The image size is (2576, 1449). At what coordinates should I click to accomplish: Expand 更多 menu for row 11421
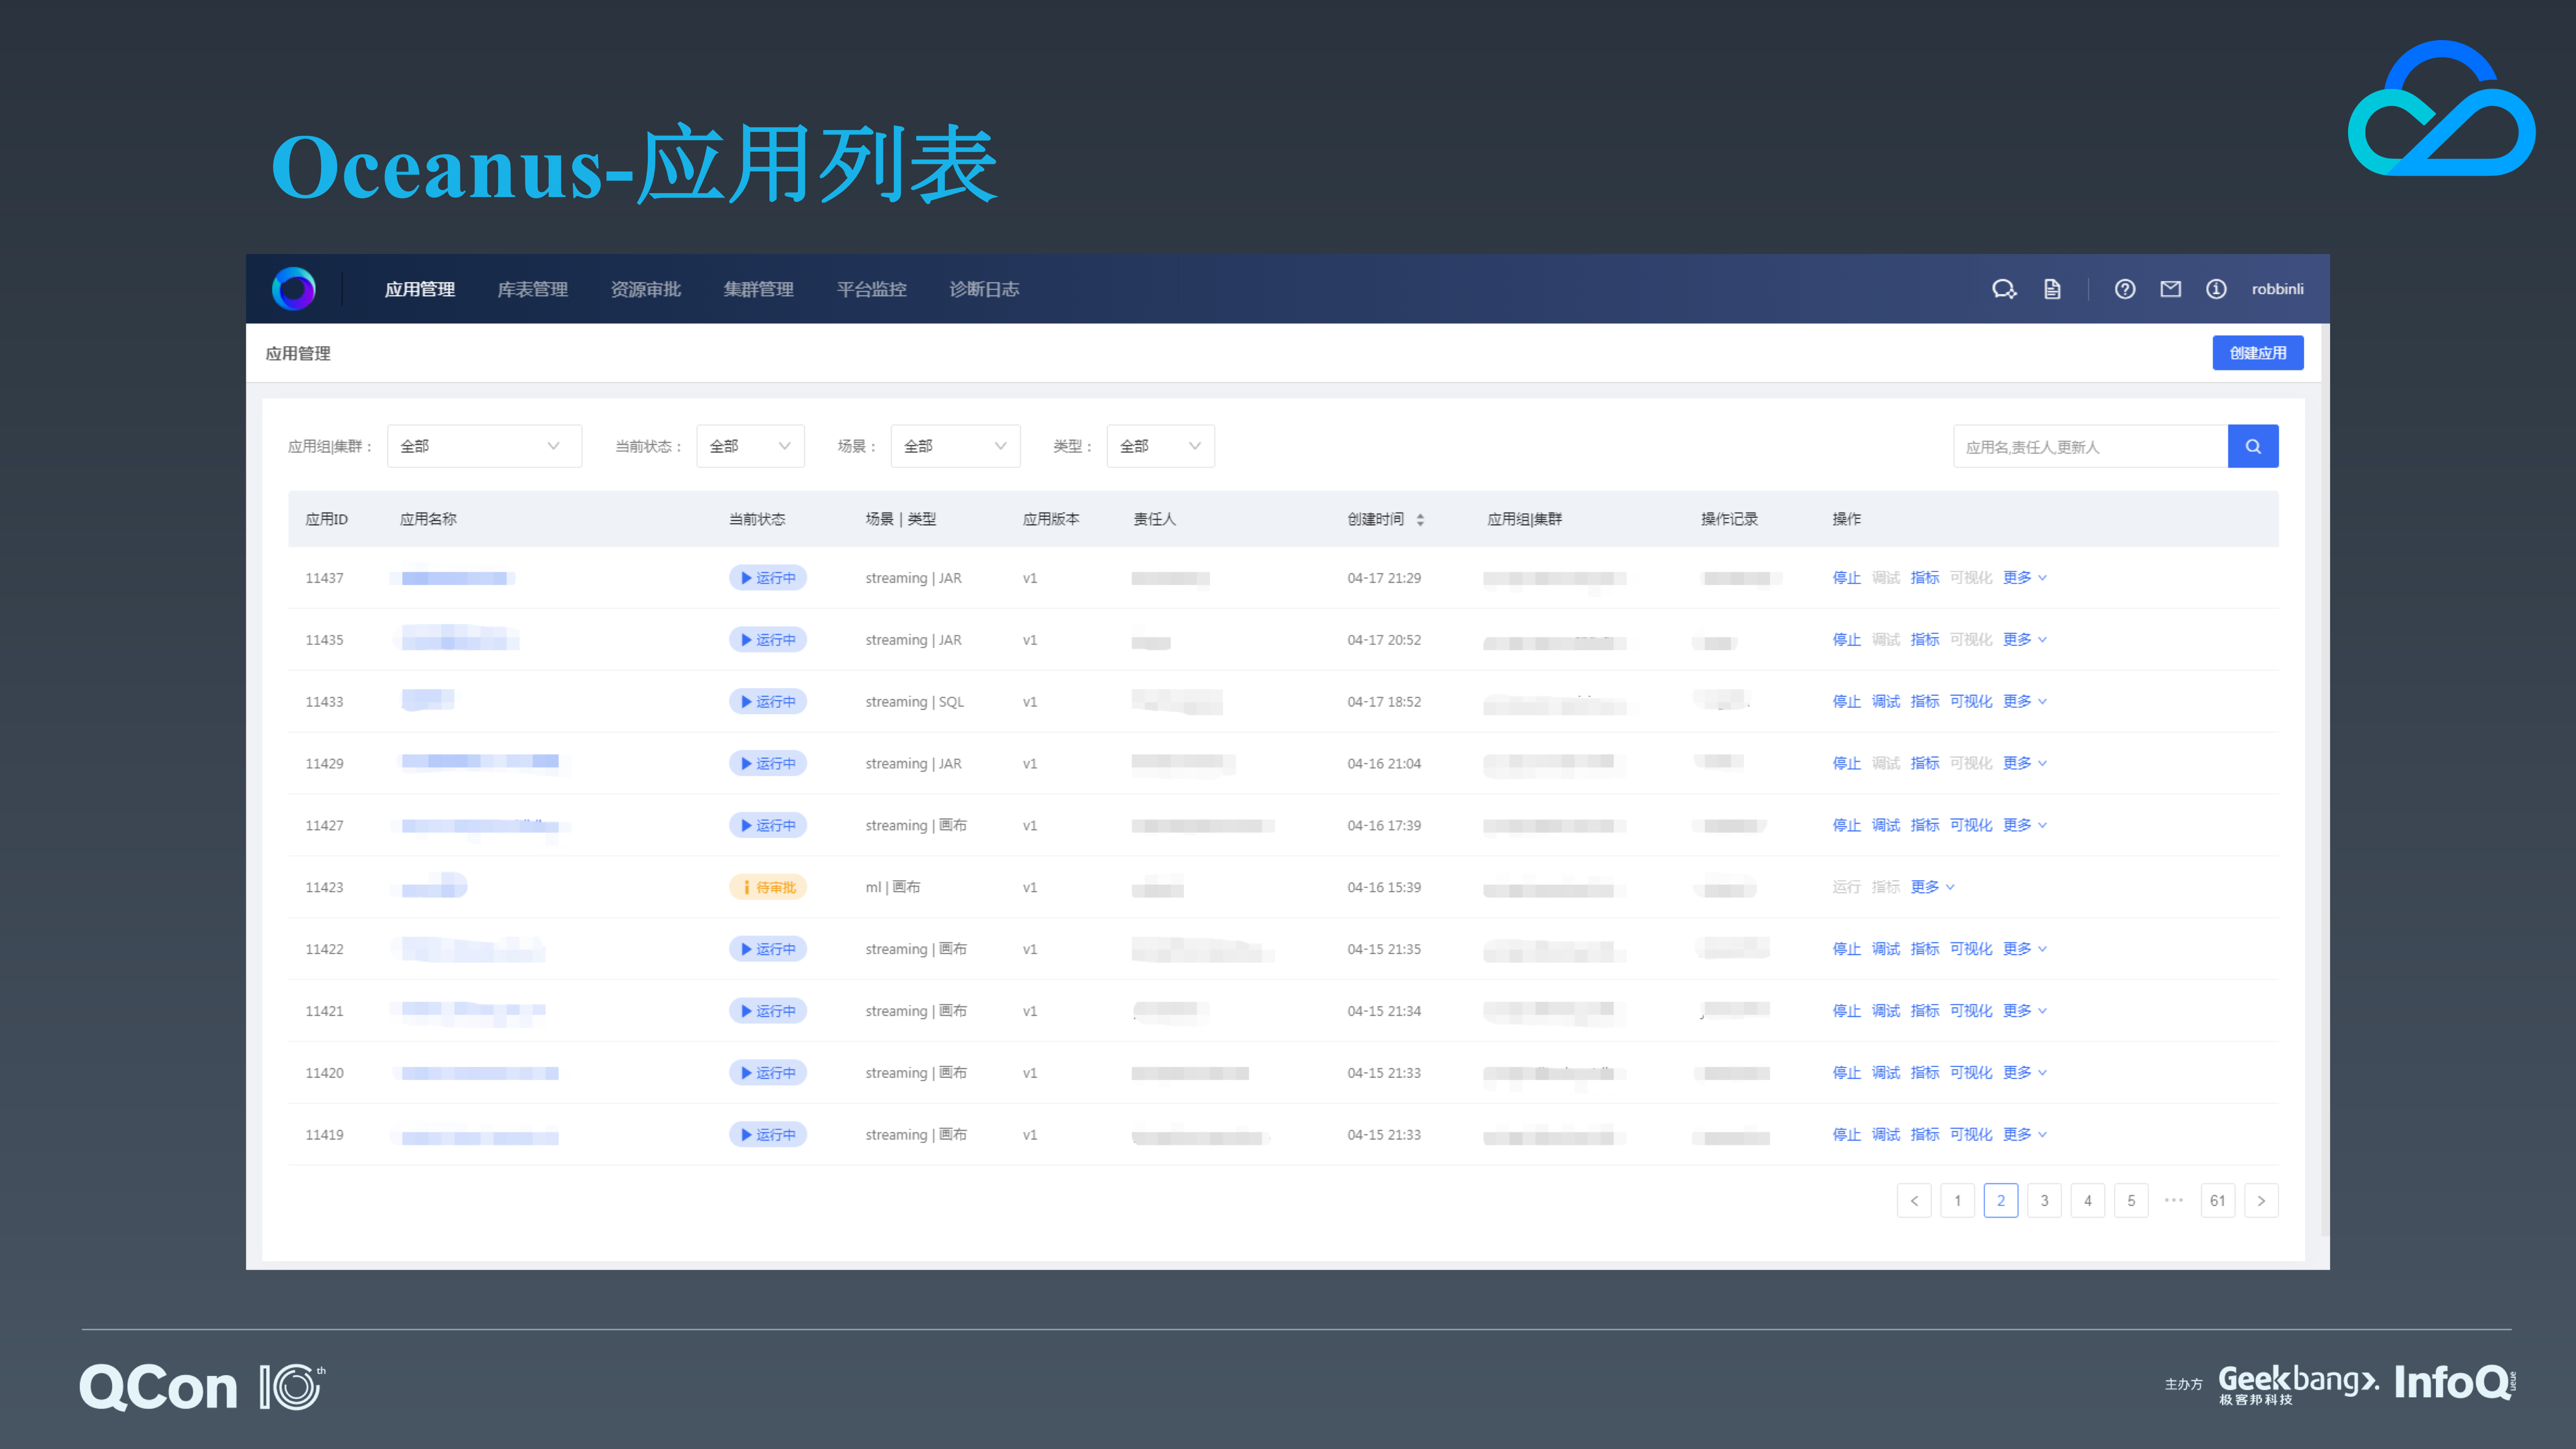coord(2025,1011)
